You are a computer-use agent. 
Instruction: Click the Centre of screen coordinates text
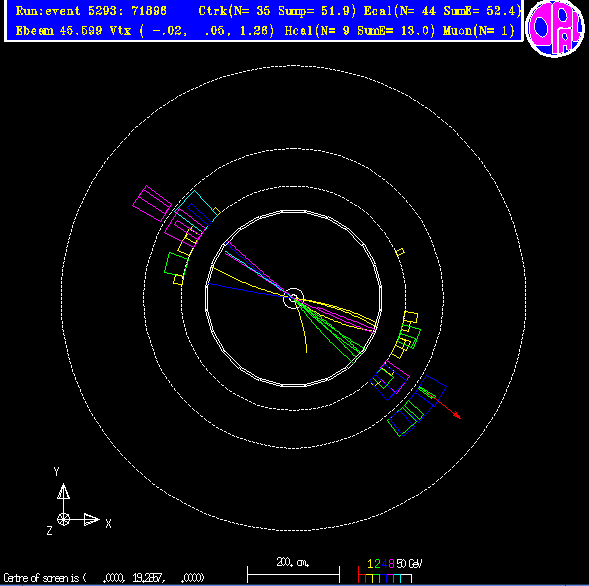104,578
